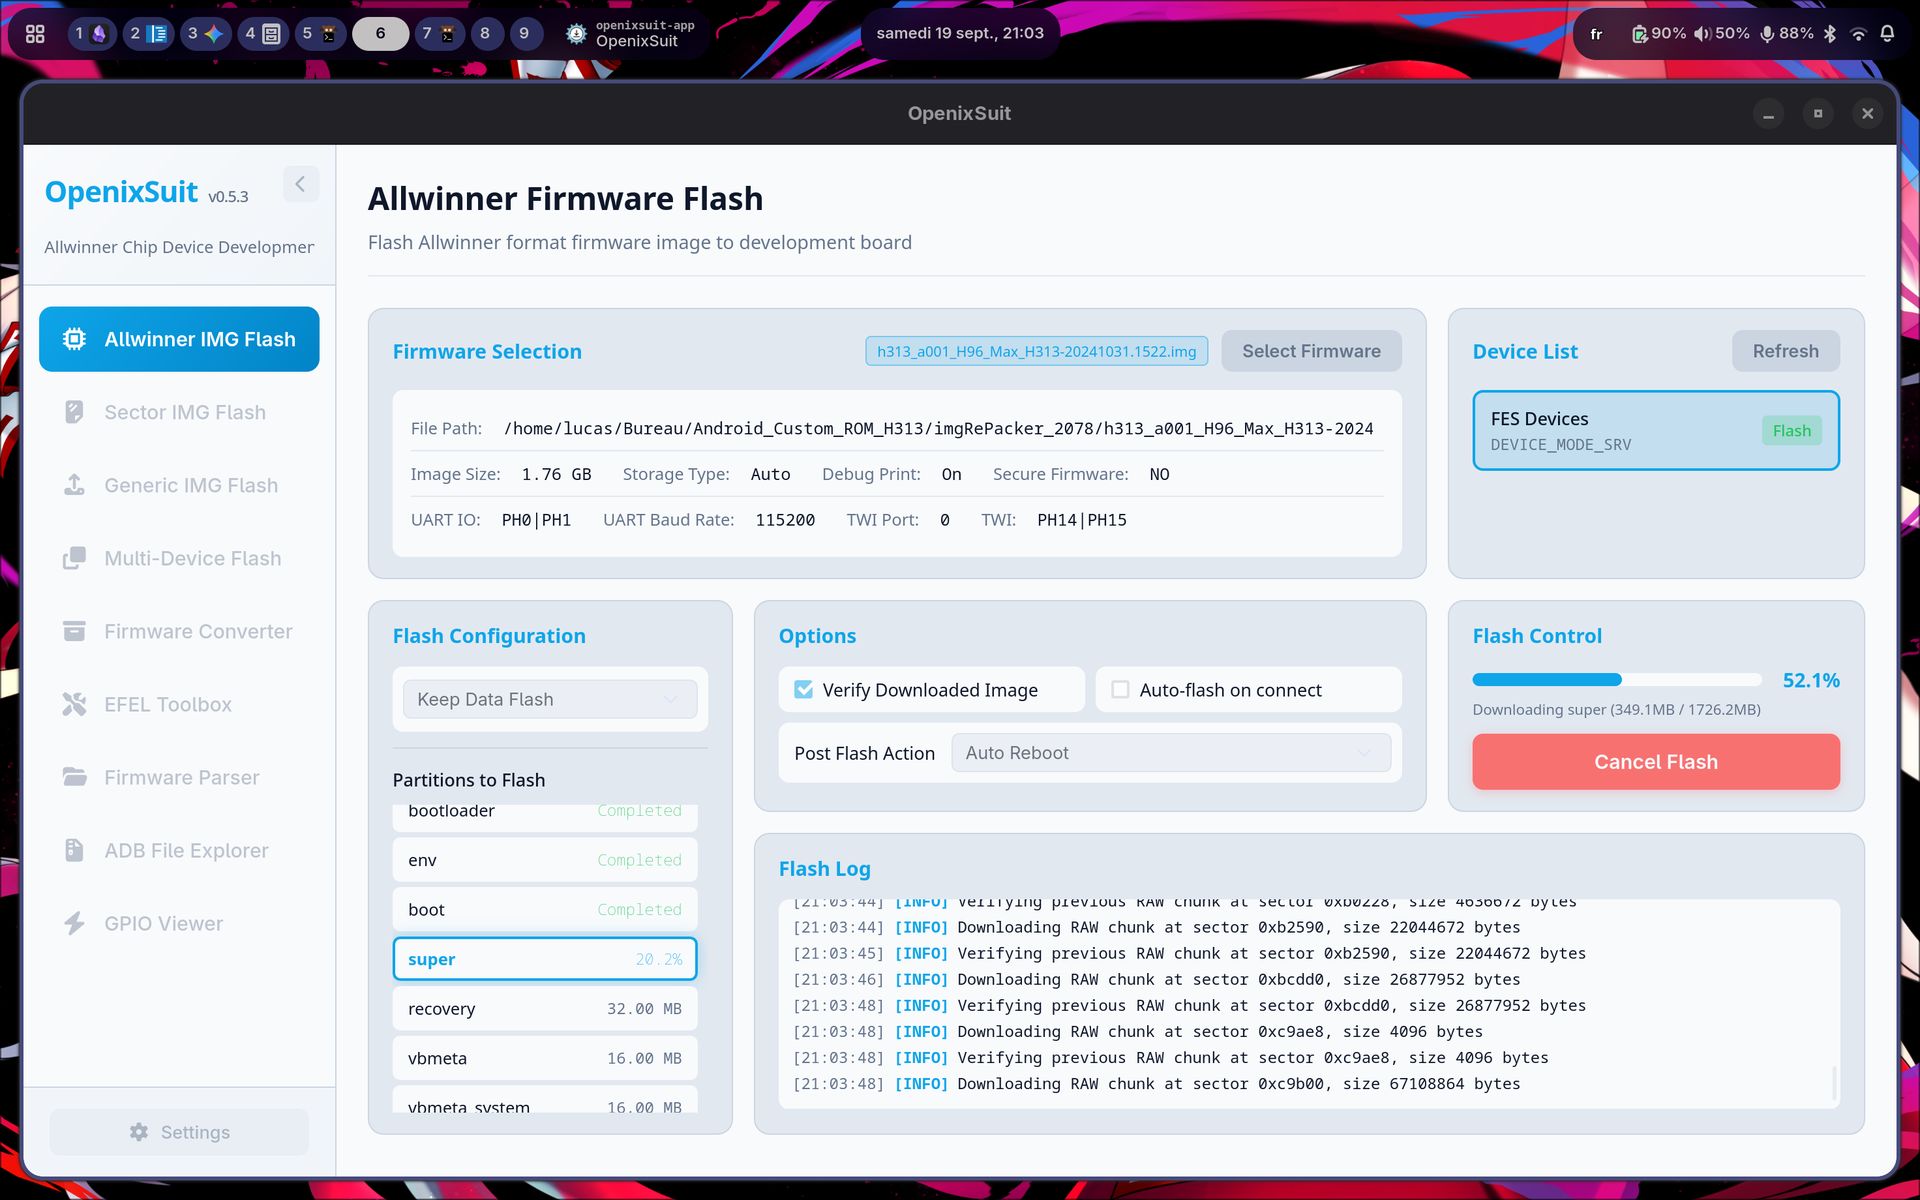Image resolution: width=1920 pixels, height=1200 pixels.
Task: Select the super partition row
Action: pyautogui.click(x=545, y=959)
